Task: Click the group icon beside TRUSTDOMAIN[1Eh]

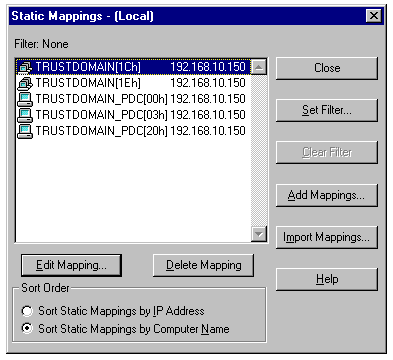Action: click(25, 83)
